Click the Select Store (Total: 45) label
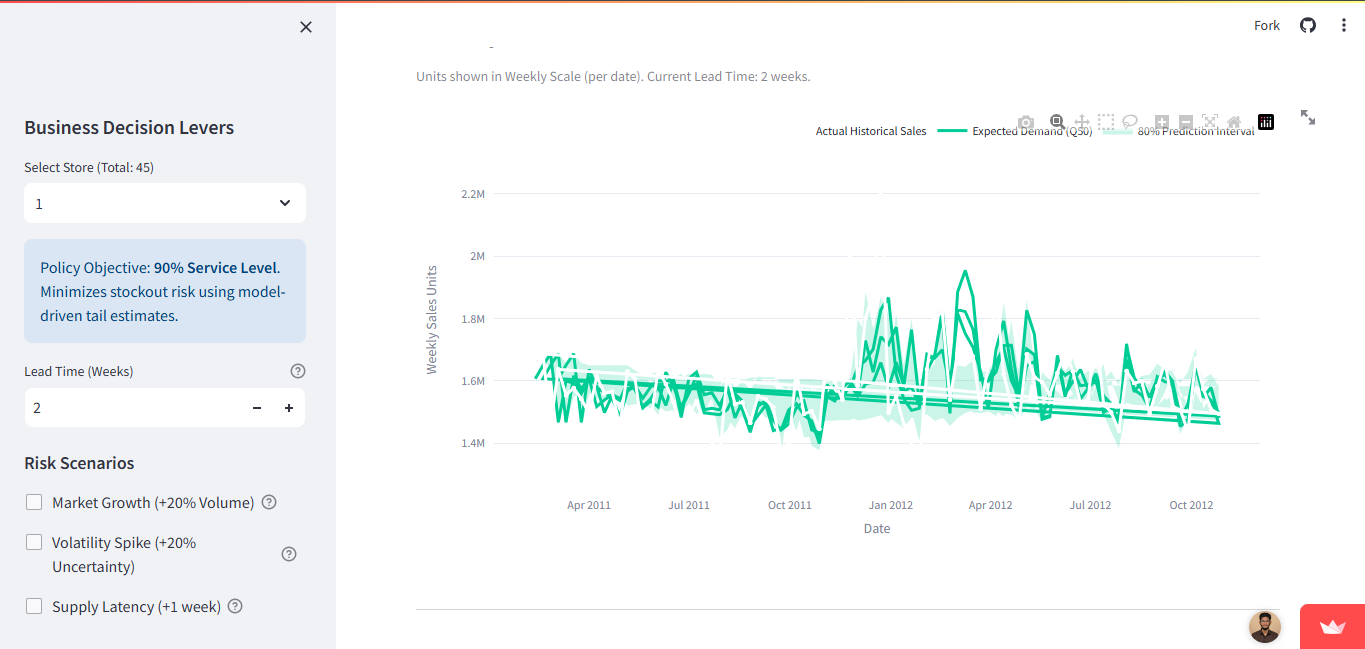1365x649 pixels. [89, 167]
